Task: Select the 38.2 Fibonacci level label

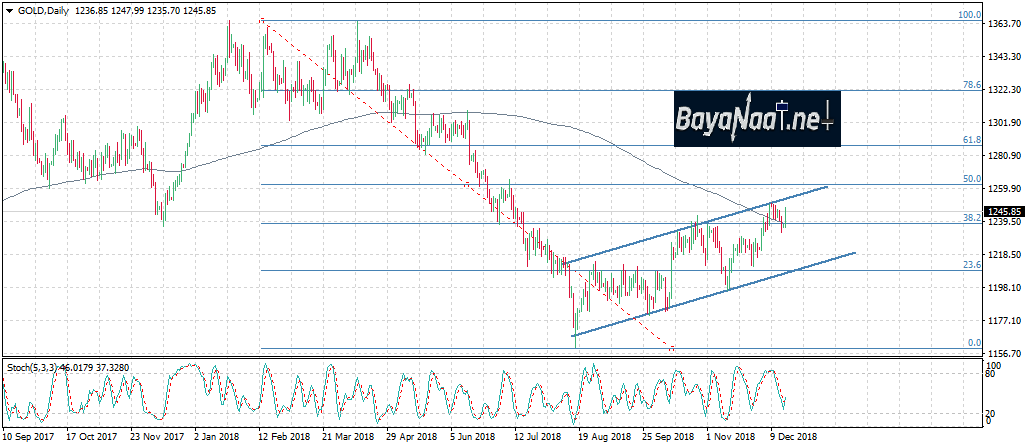Action: pyautogui.click(x=970, y=217)
